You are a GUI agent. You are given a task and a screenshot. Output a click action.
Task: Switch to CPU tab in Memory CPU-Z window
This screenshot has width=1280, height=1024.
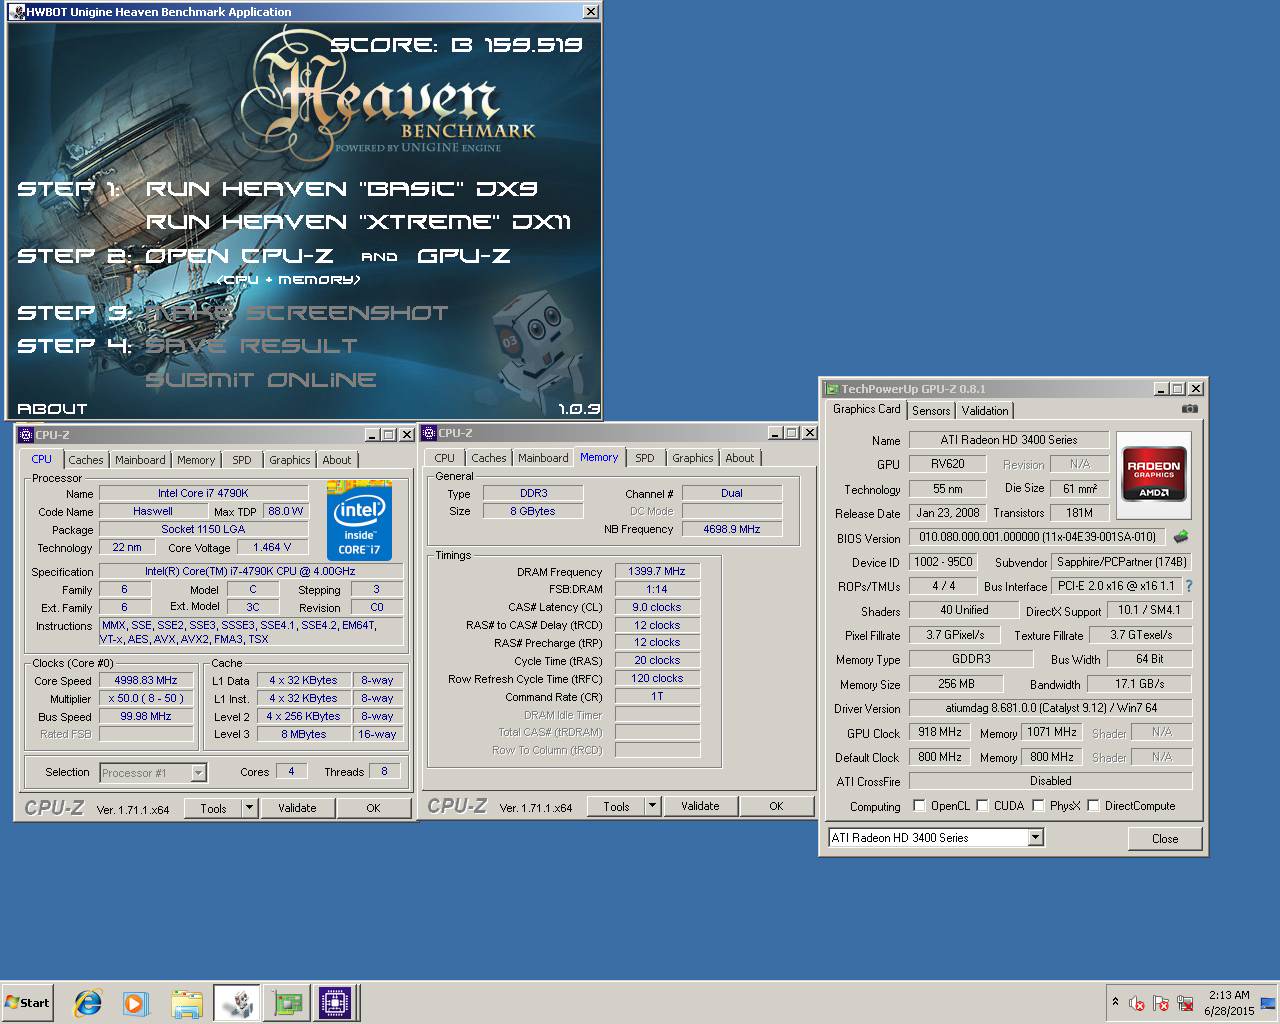point(445,458)
